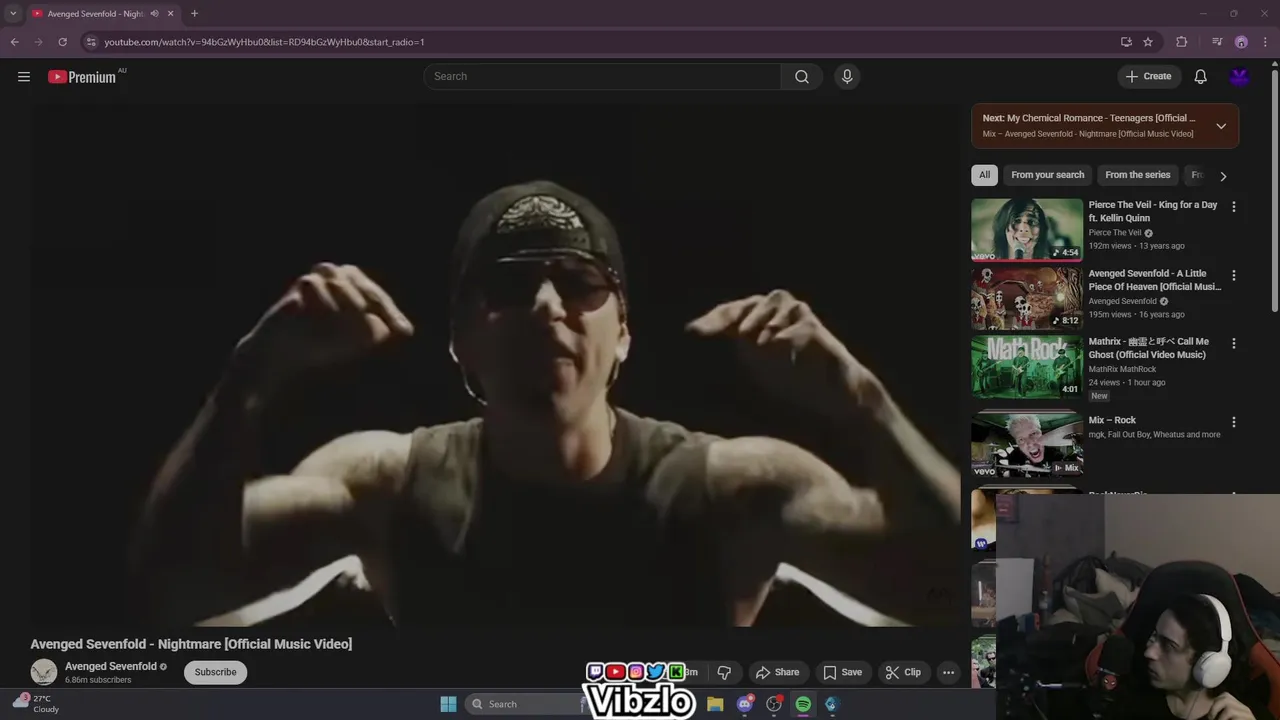The width and height of the screenshot is (1280, 720).
Task: Show more filter chips with arrow
Action: (1223, 176)
